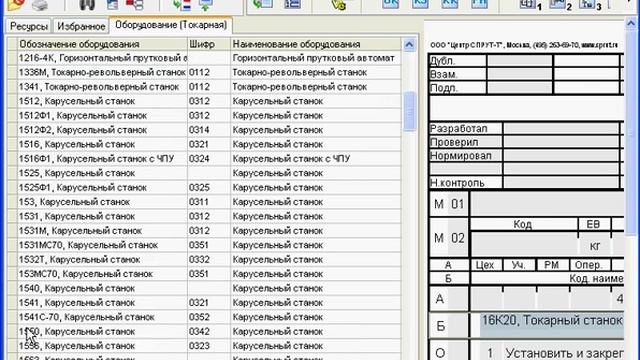Click the Опер. column label
The height and width of the screenshot is (360, 640).
[588, 264]
